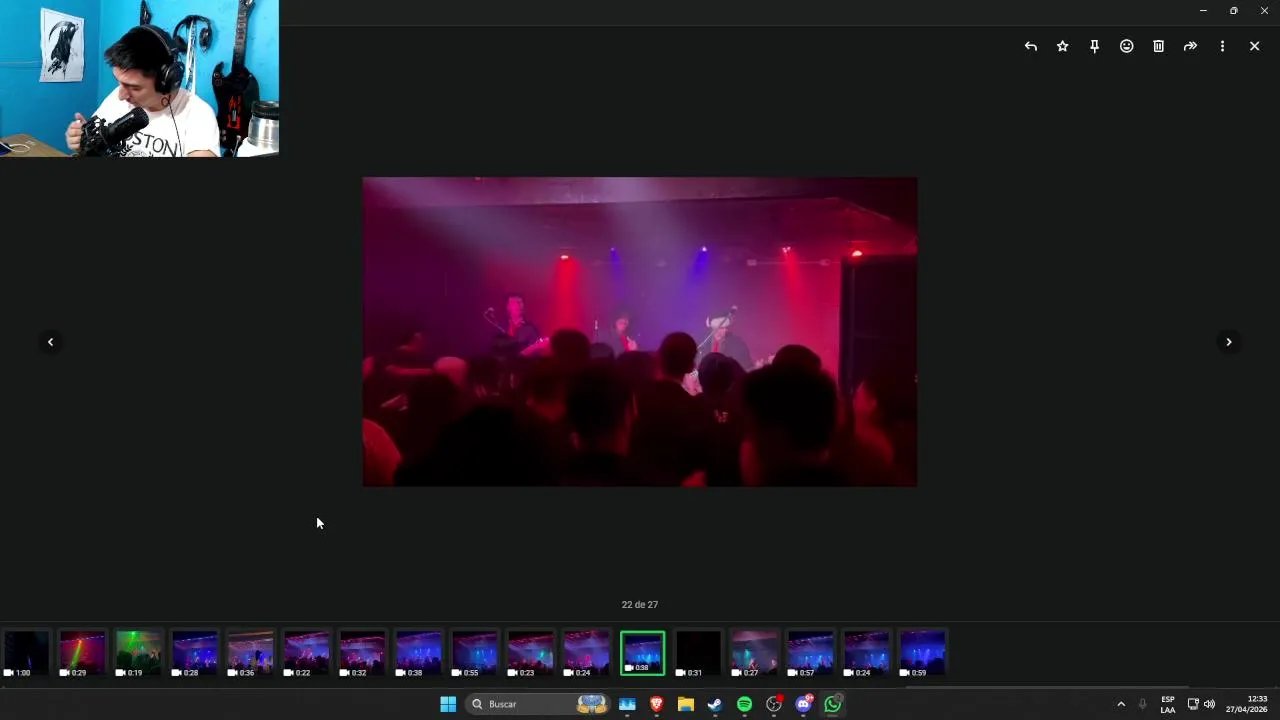Pin this media with the pin icon
Image resolution: width=1280 pixels, height=720 pixels.
click(x=1094, y=46)
